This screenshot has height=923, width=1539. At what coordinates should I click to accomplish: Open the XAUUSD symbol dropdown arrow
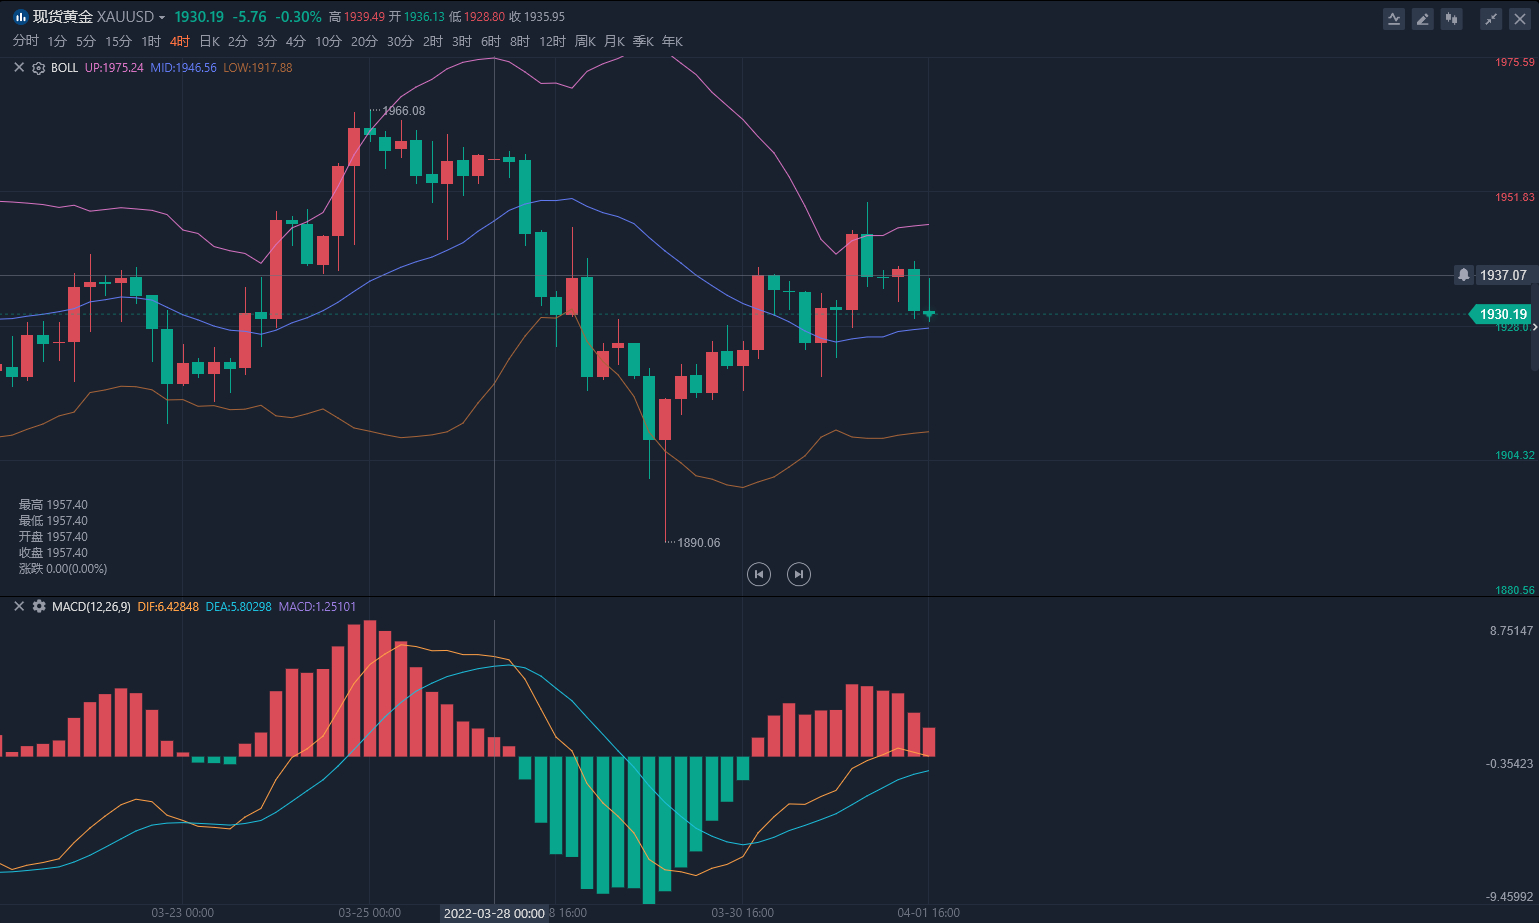pos(162,18)
